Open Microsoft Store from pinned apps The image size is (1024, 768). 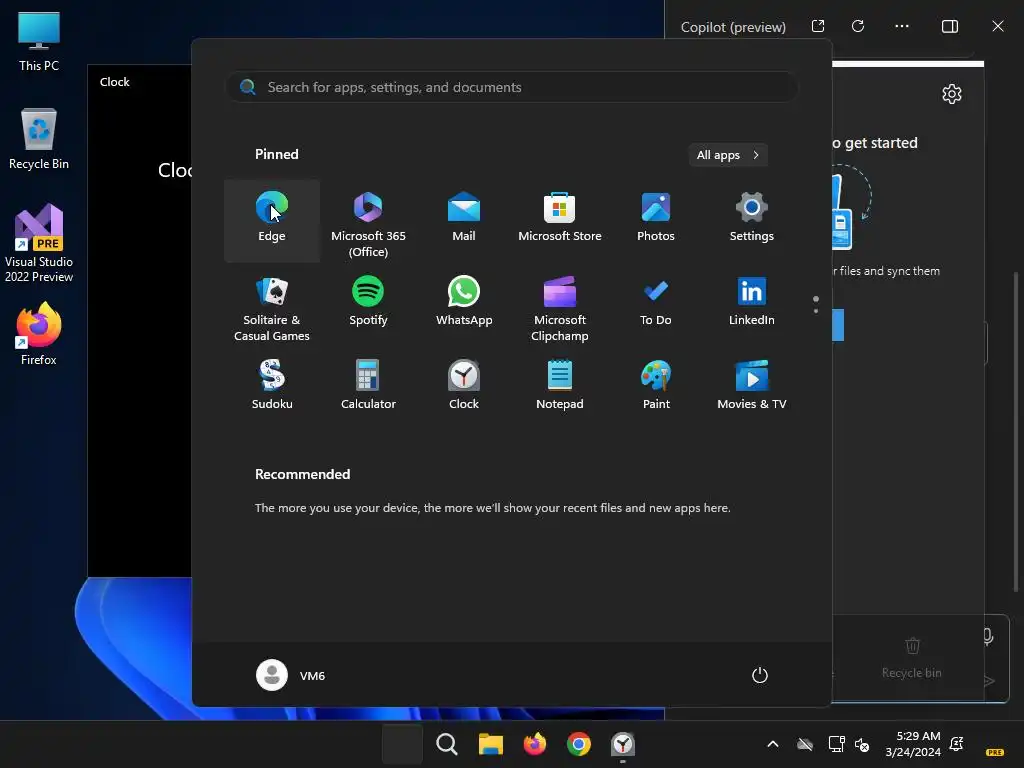[560, 221]
